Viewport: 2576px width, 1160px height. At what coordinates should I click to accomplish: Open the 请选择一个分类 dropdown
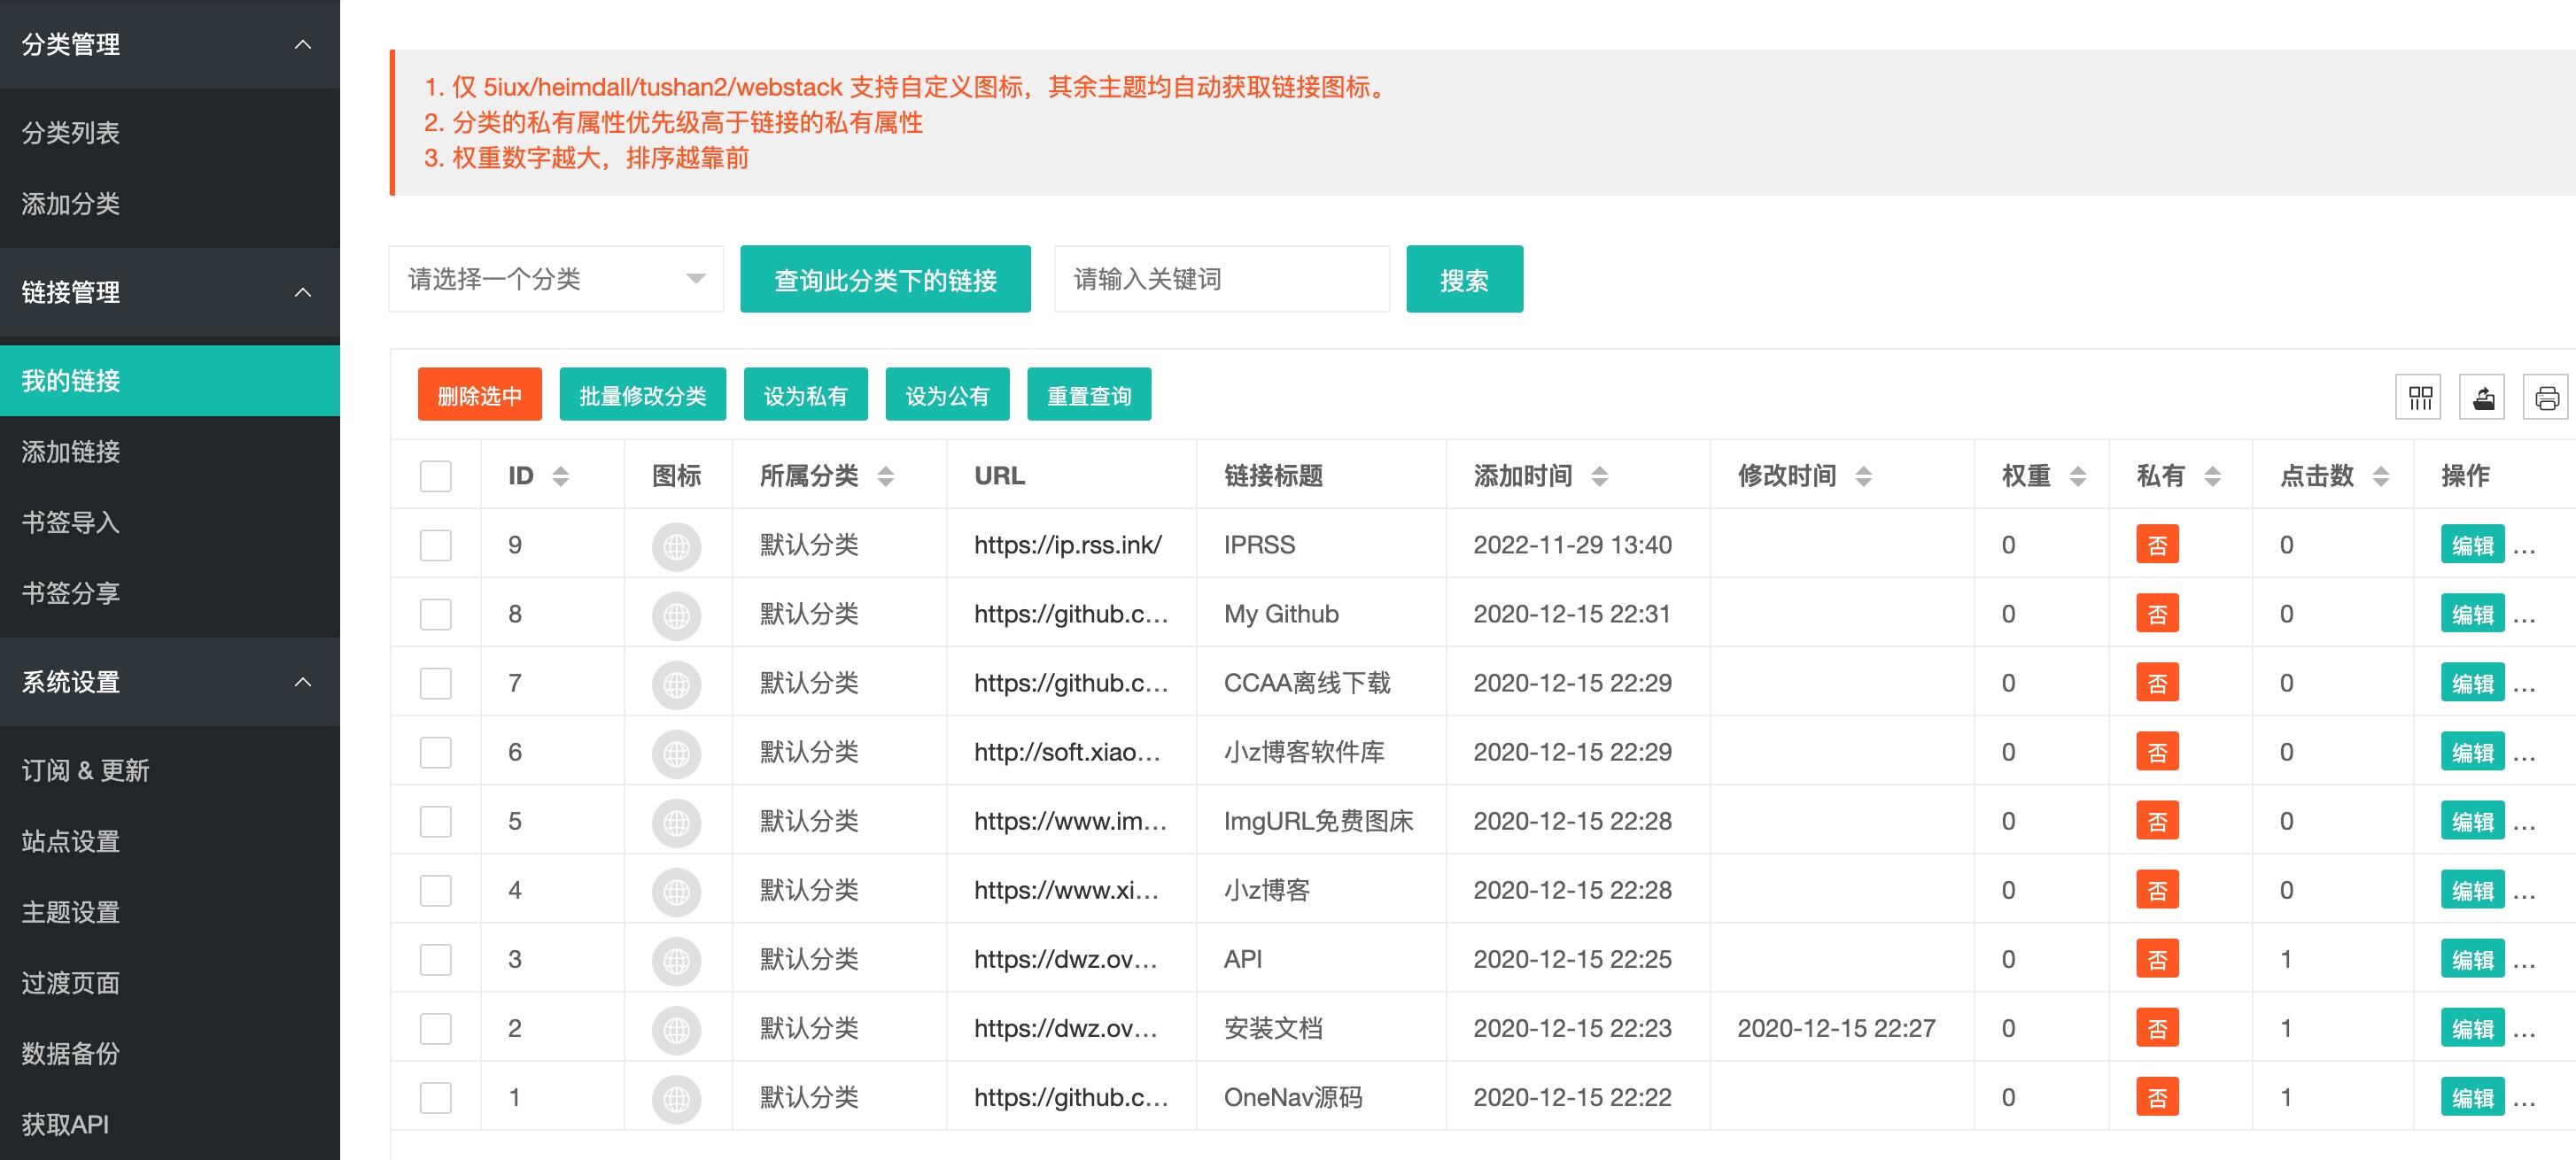(555, 279)
